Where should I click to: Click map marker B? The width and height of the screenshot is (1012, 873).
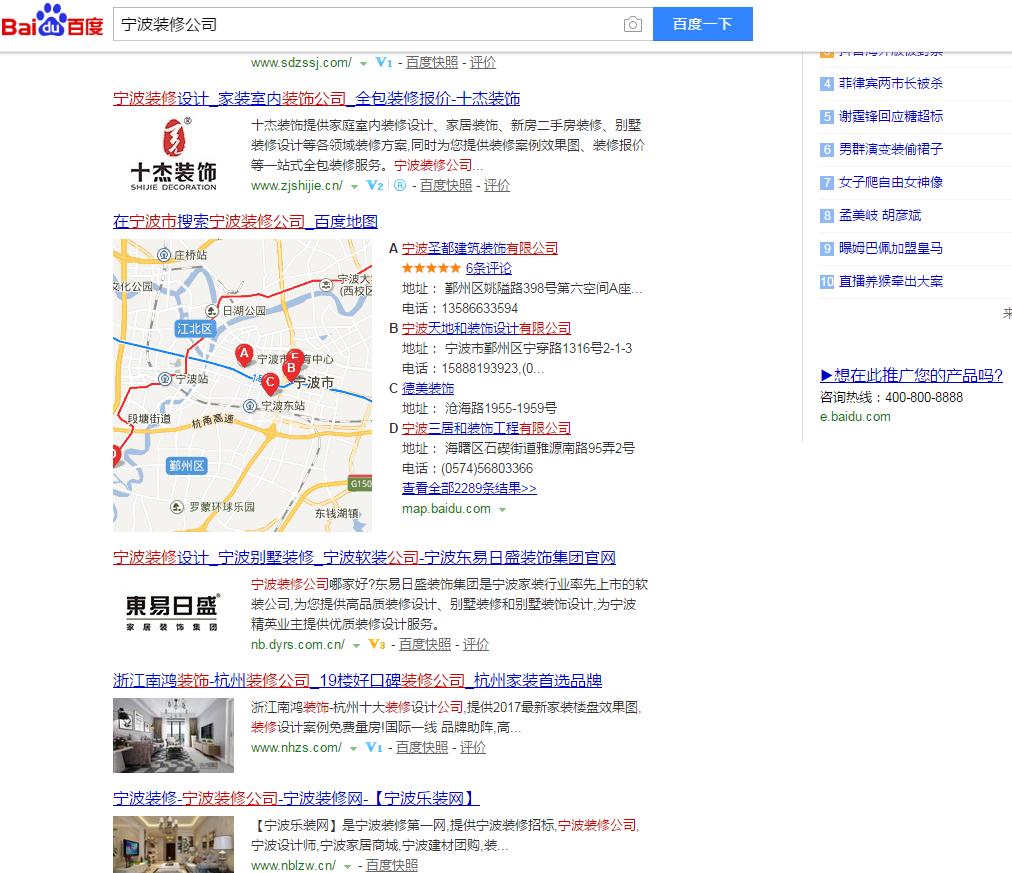pos(291,369)
